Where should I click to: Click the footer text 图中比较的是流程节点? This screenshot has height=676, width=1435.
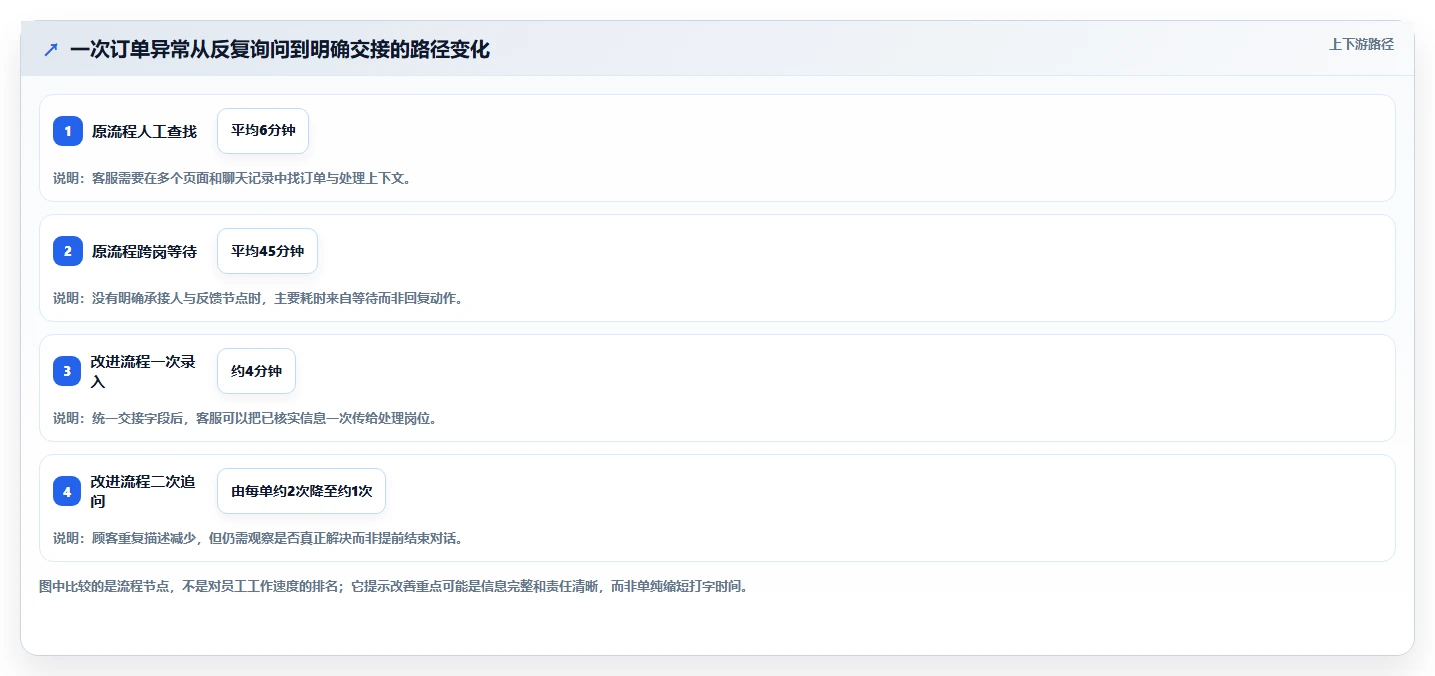(393, 586)
